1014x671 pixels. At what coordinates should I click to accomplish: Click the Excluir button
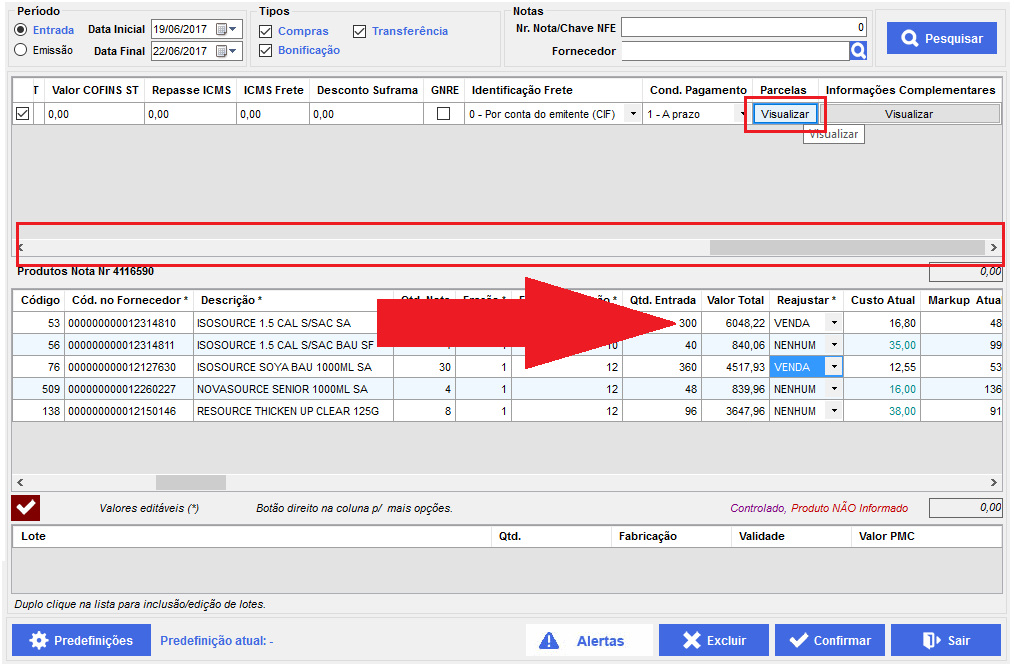point(713,641)
